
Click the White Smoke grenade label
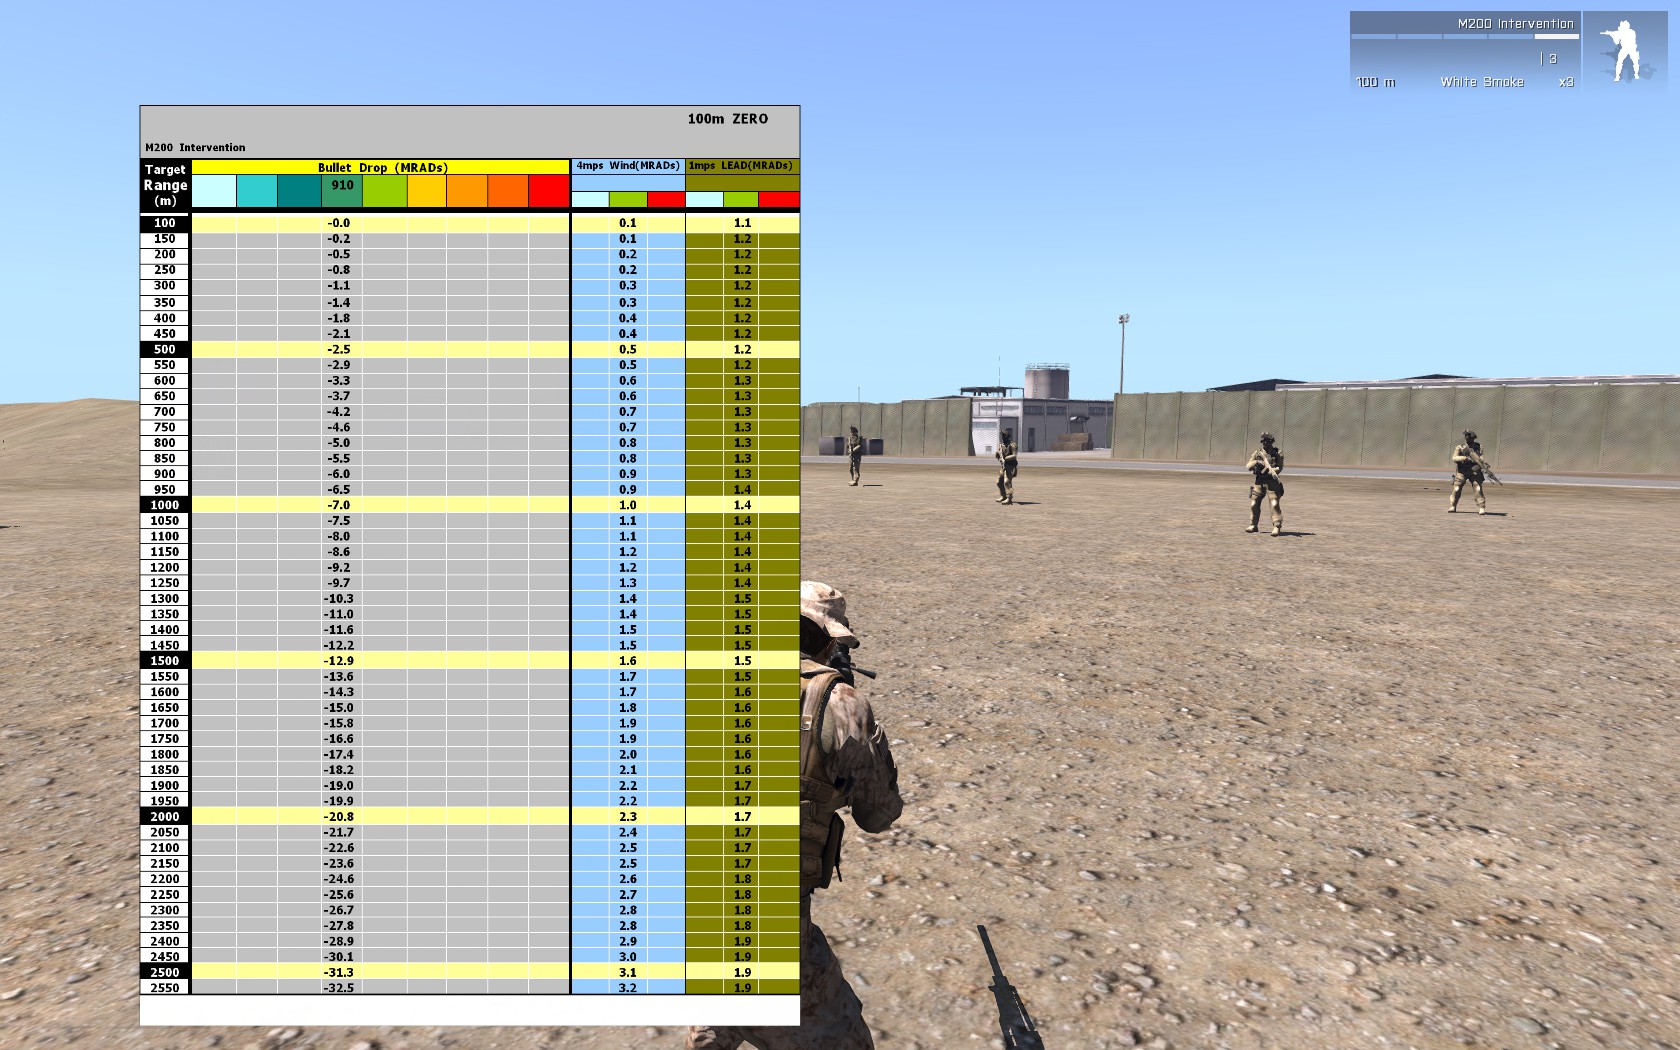1482,82
